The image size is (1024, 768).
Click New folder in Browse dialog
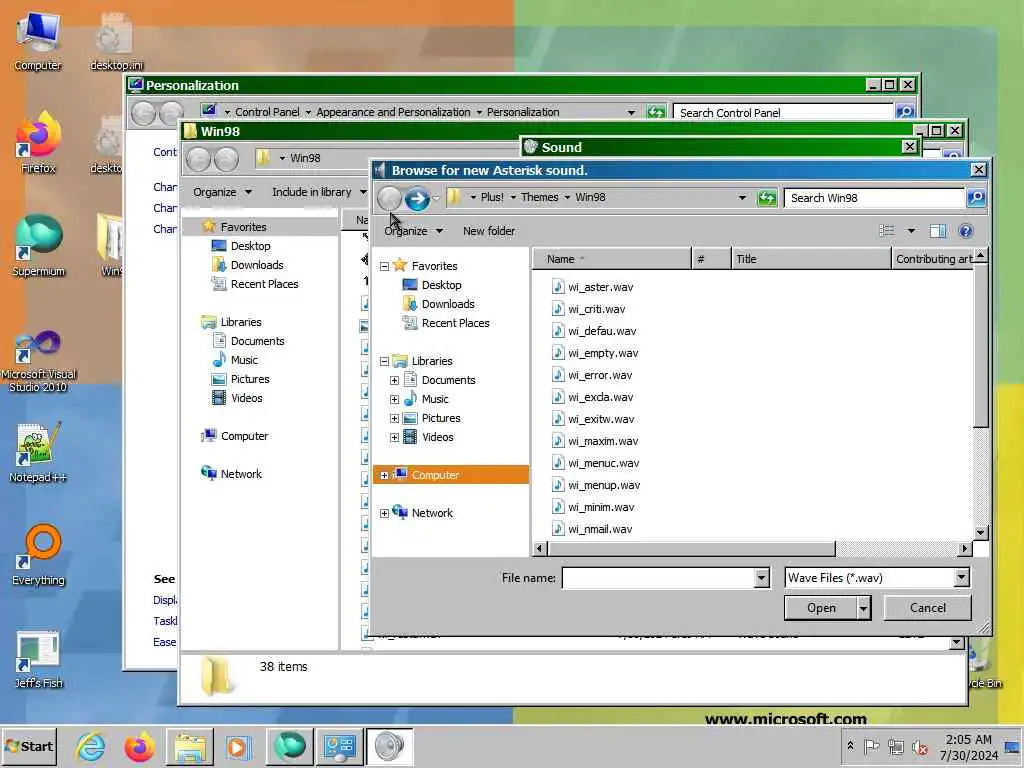(x=488, y=231)
